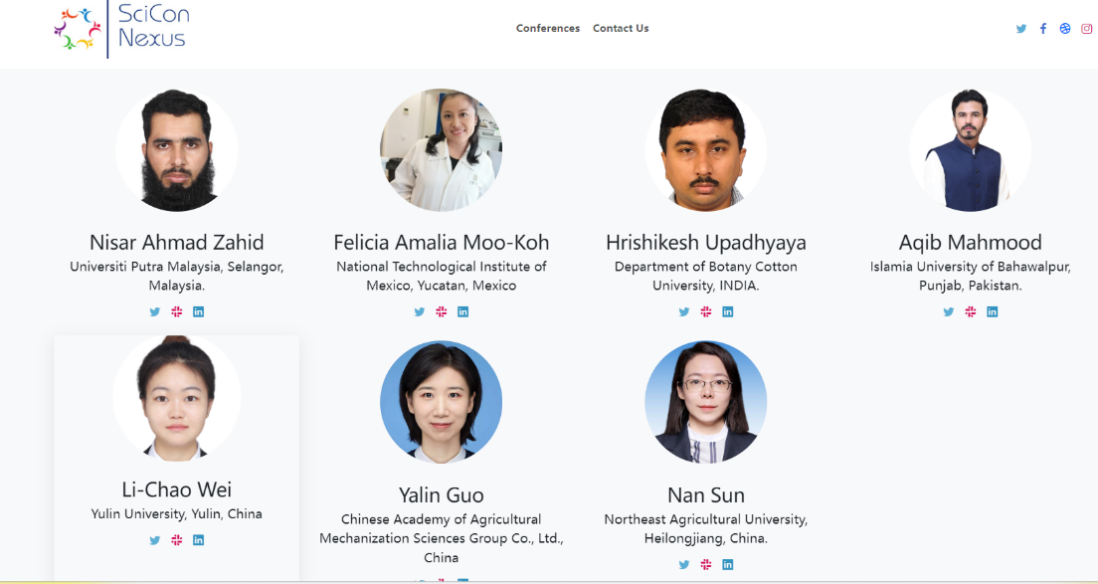Open Nisar Ahmad Zahid's Twitter icon
The height and width of the screenshot is (584, 1098).
pos(155,312)
